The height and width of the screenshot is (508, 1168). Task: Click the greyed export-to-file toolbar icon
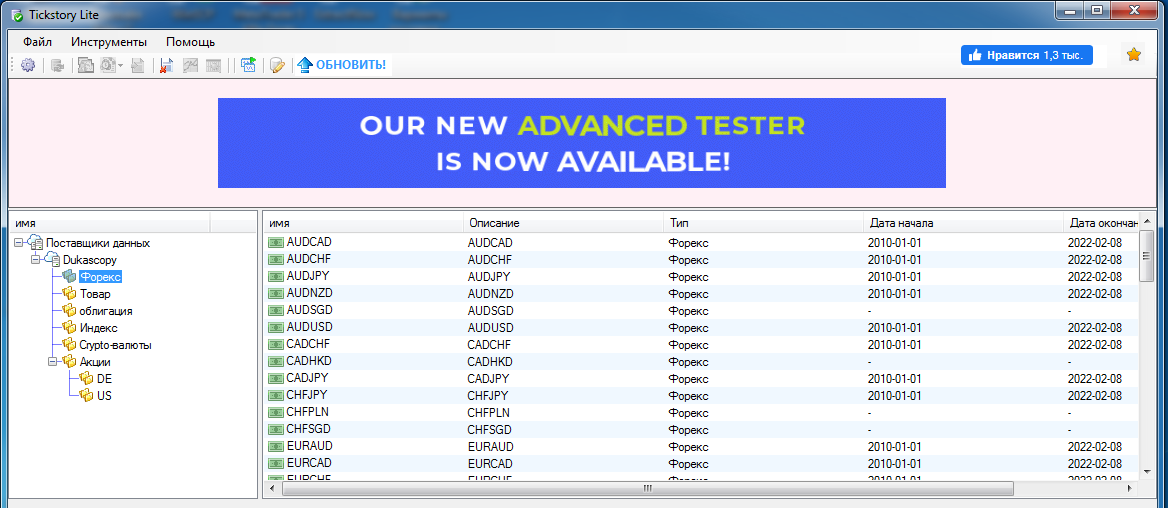point(86,65)
